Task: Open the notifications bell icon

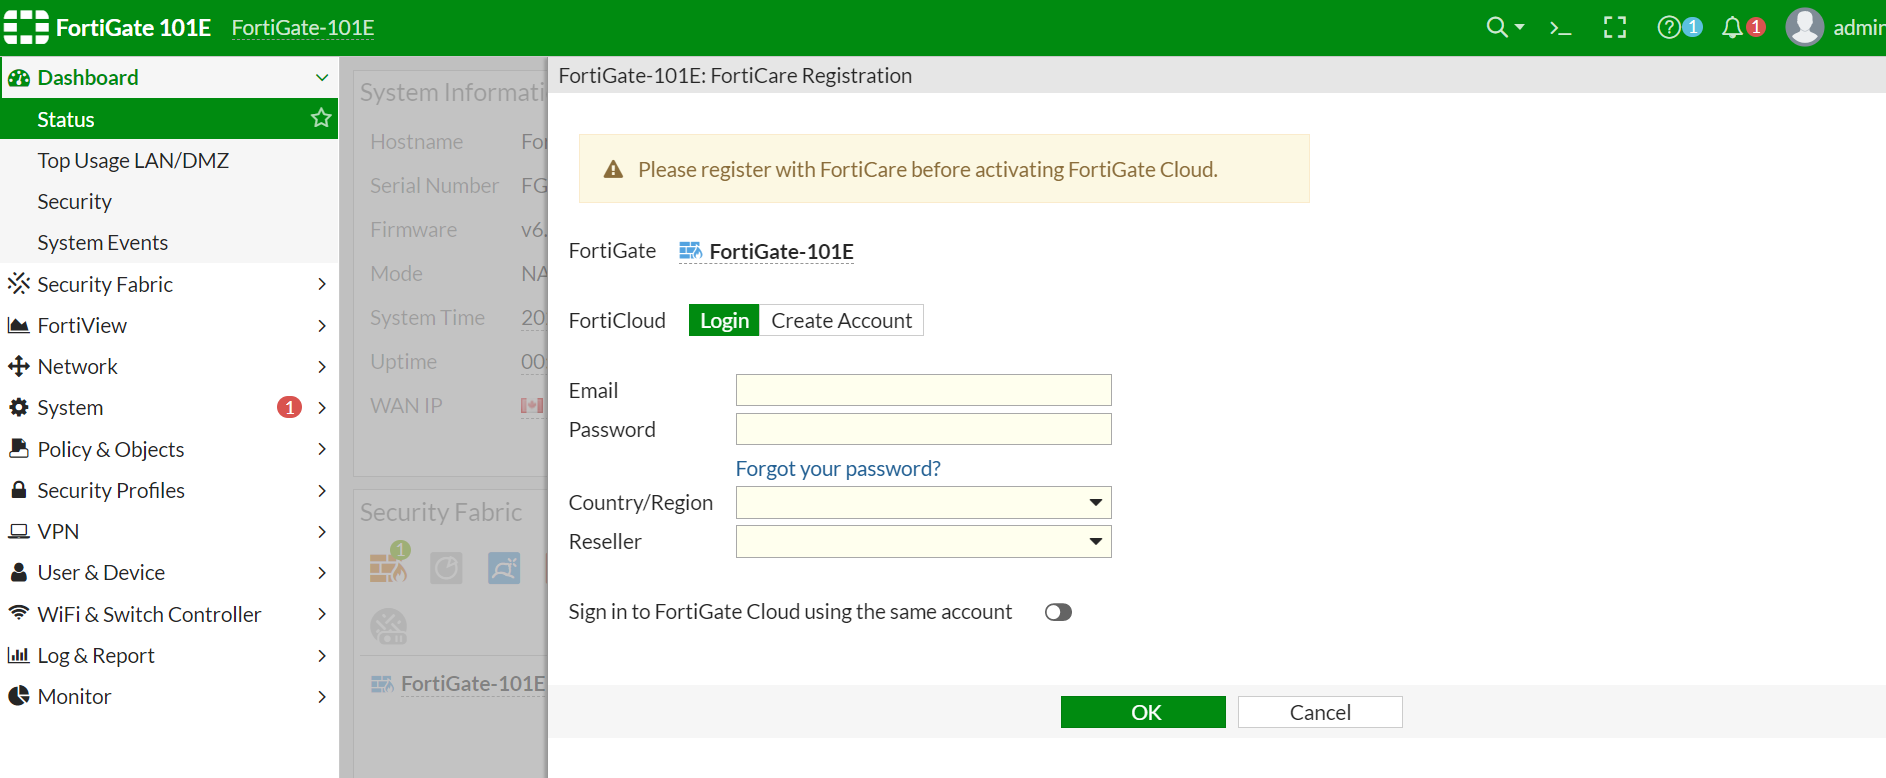Action: click(x=1732, y=28)
